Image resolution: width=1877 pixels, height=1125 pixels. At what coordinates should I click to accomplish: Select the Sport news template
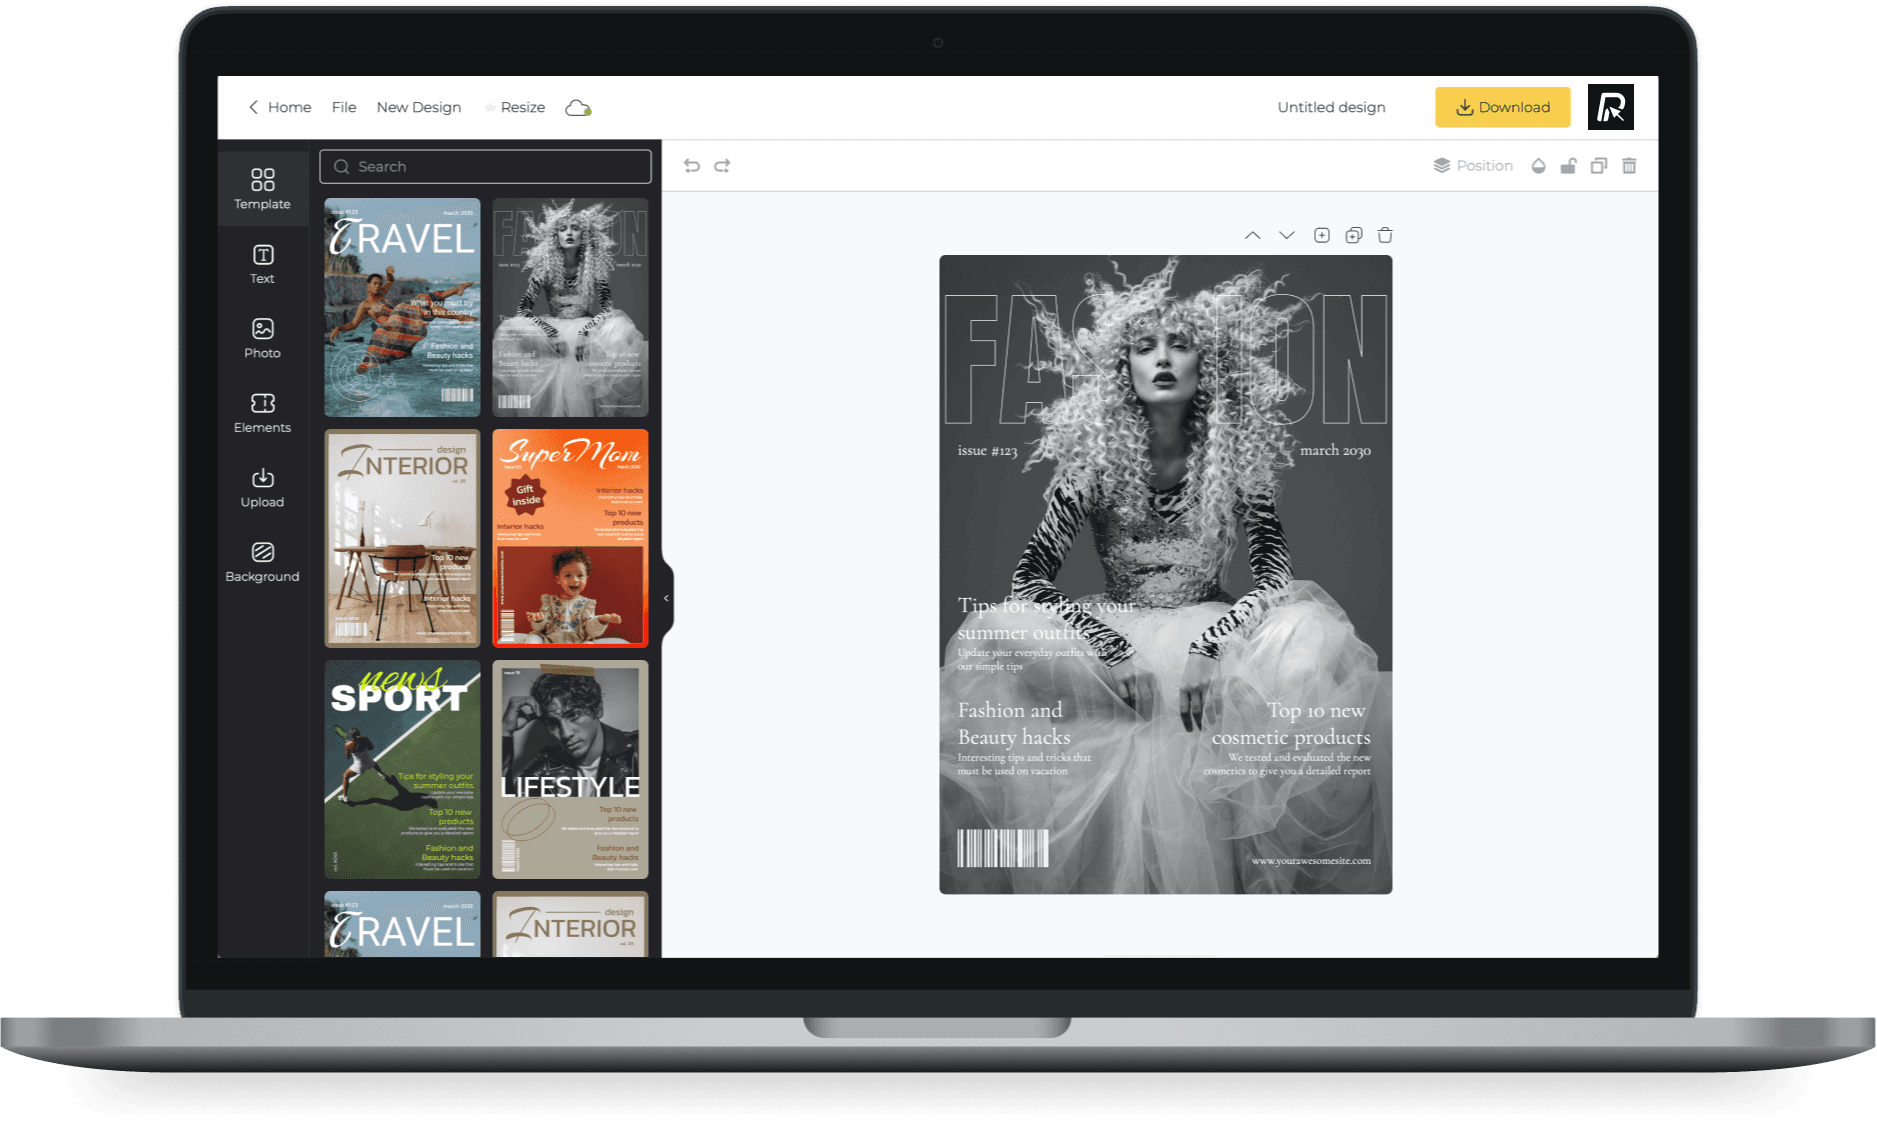coord(402,769)
